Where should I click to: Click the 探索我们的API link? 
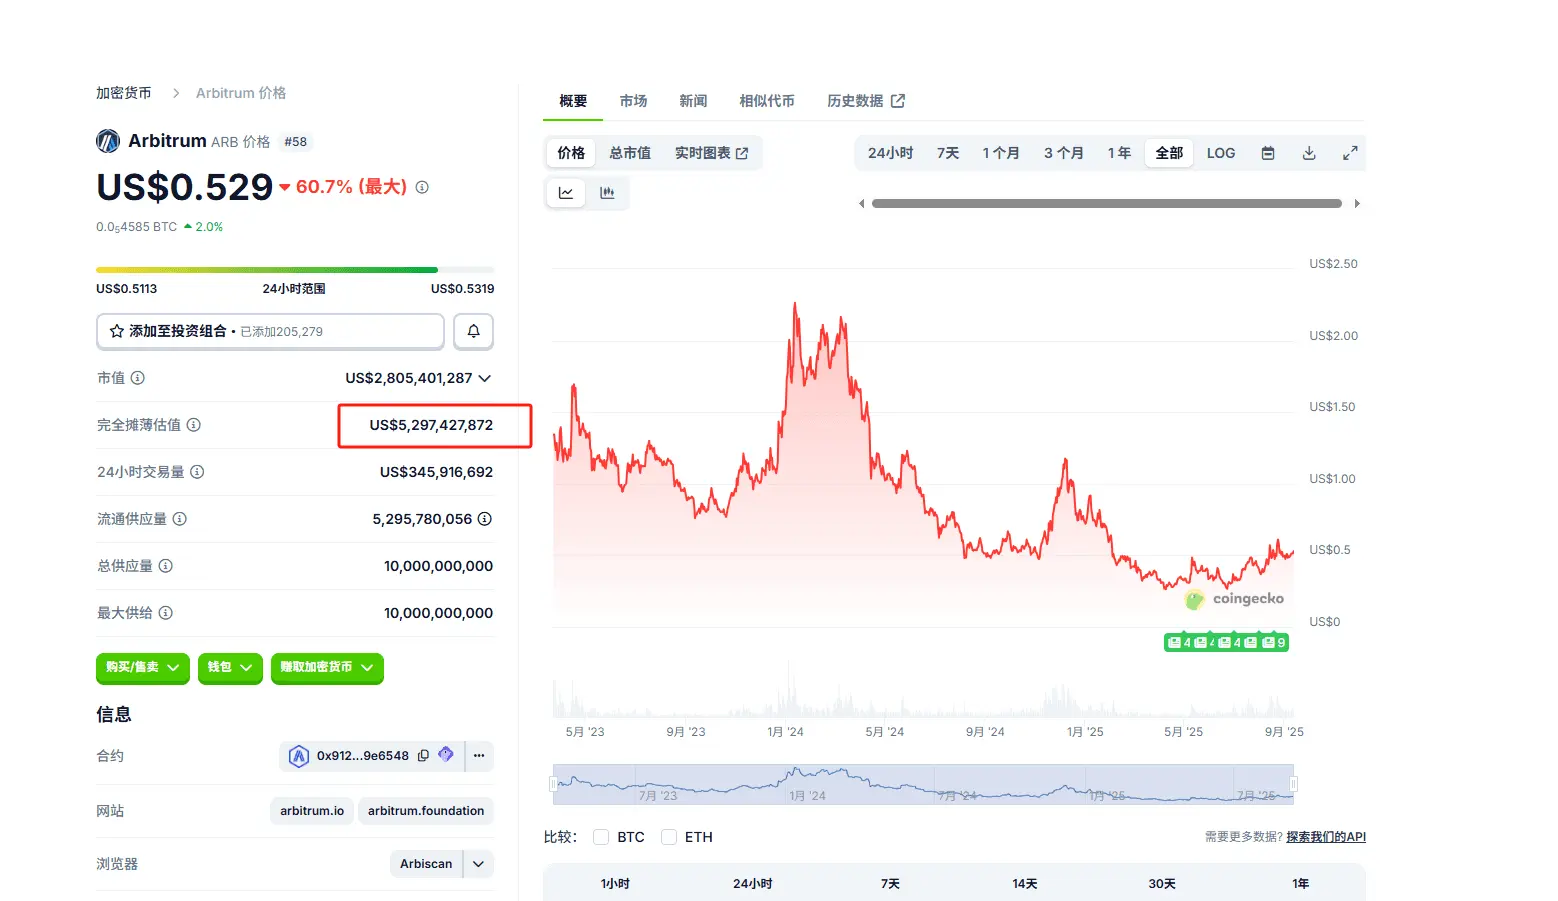[x=1326, y=837]
